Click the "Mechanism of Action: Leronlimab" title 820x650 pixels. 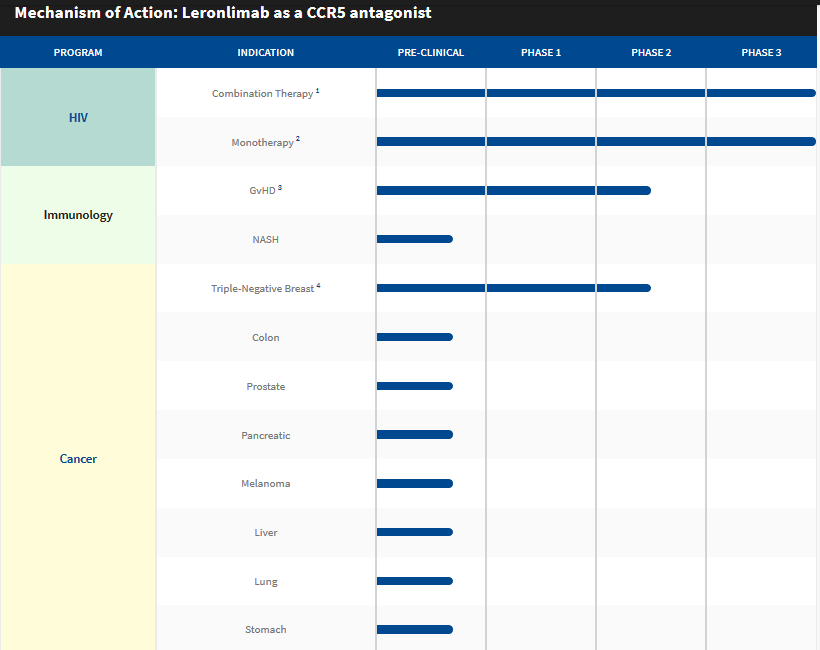[x=223, y=13]
